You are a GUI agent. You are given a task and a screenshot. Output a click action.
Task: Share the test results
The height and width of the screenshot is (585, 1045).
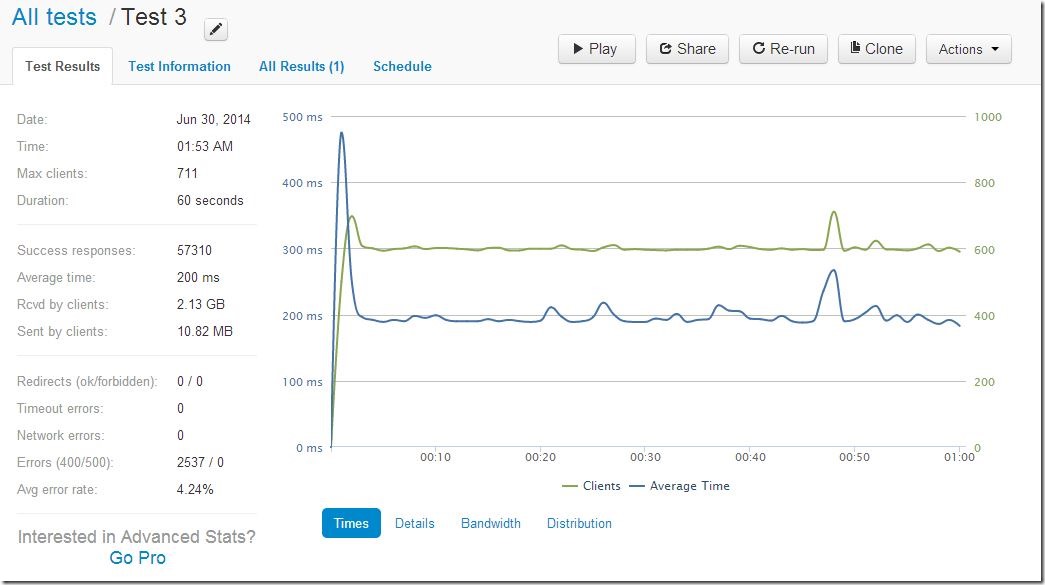[x=687, y=49]
